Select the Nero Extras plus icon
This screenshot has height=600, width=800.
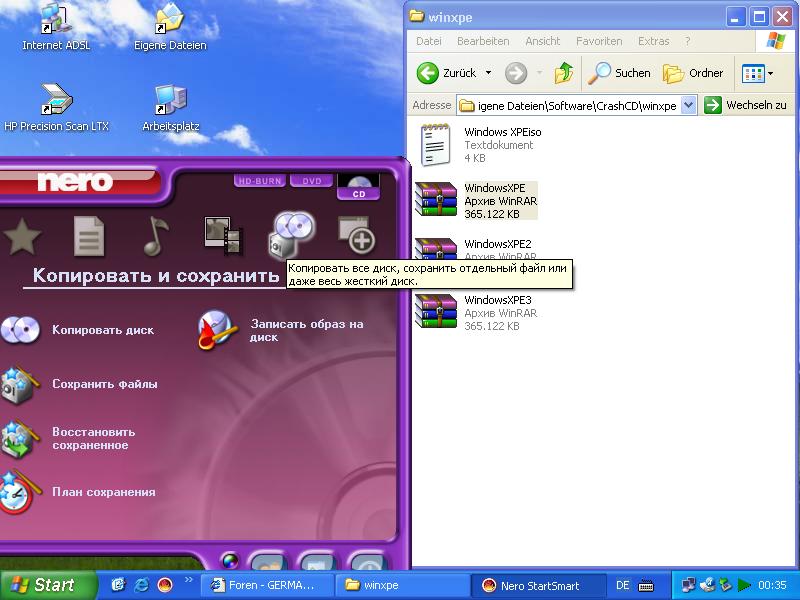pyautogui.click(x=357, y=236)
